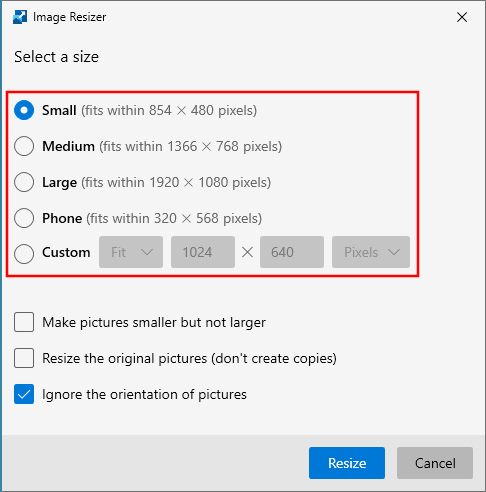Close the Image Resizer dialog
This screenshot has width=486, height=492.
462,17
